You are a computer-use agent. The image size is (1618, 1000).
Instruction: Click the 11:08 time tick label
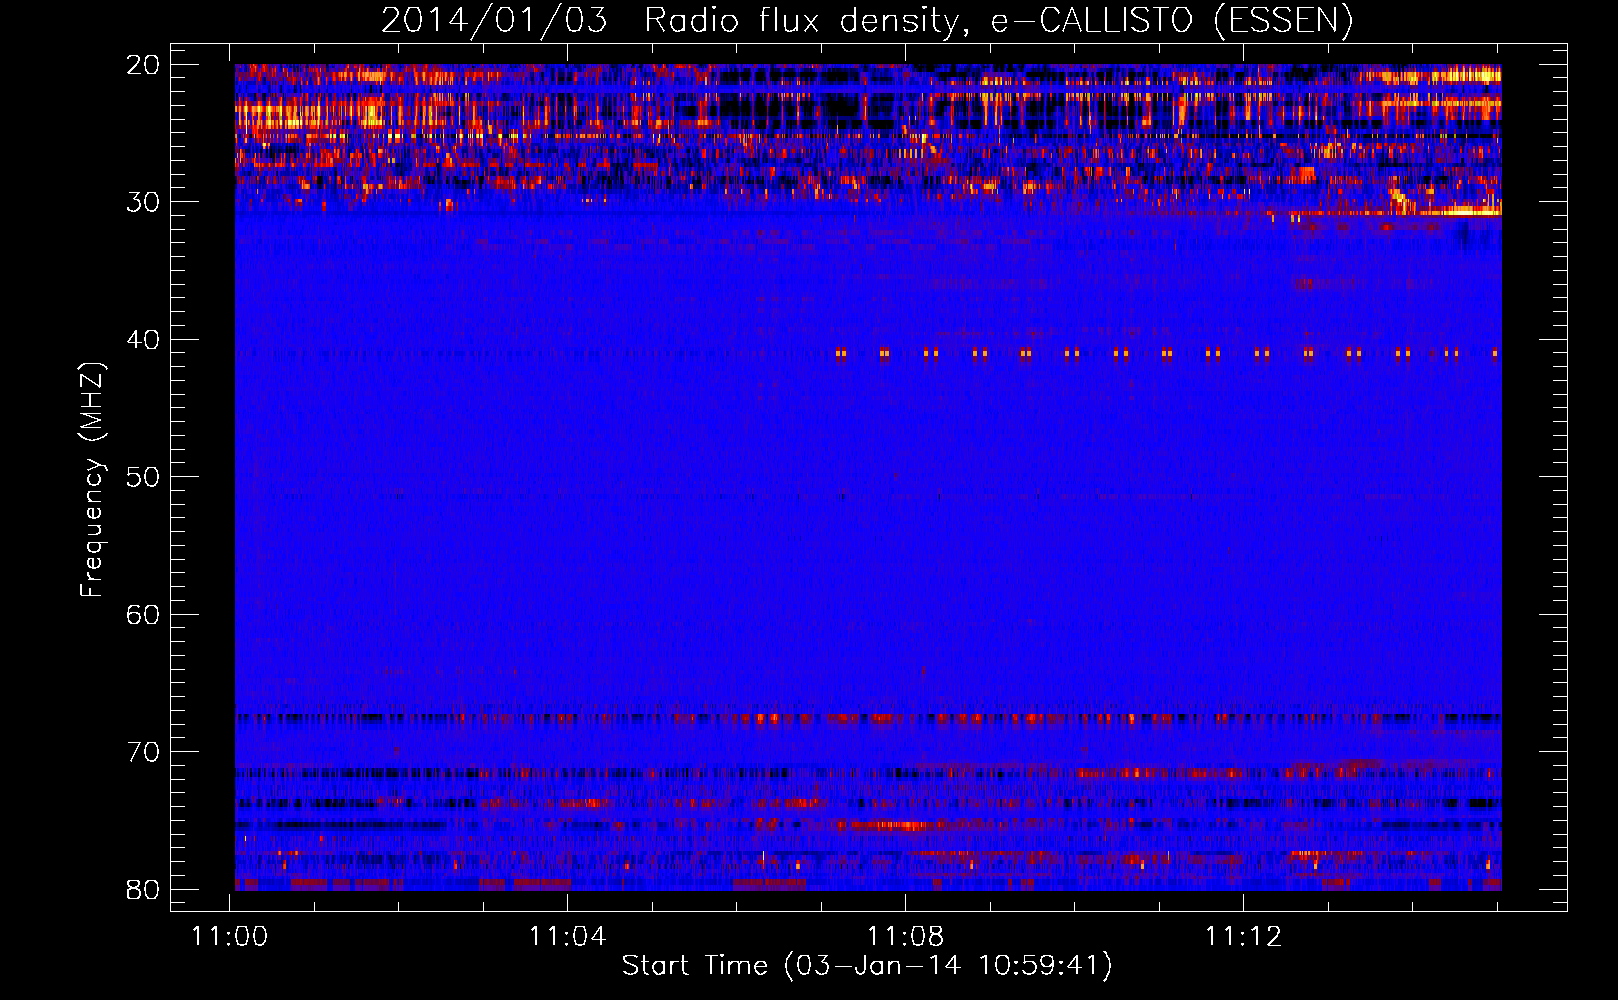coord(905,937)
